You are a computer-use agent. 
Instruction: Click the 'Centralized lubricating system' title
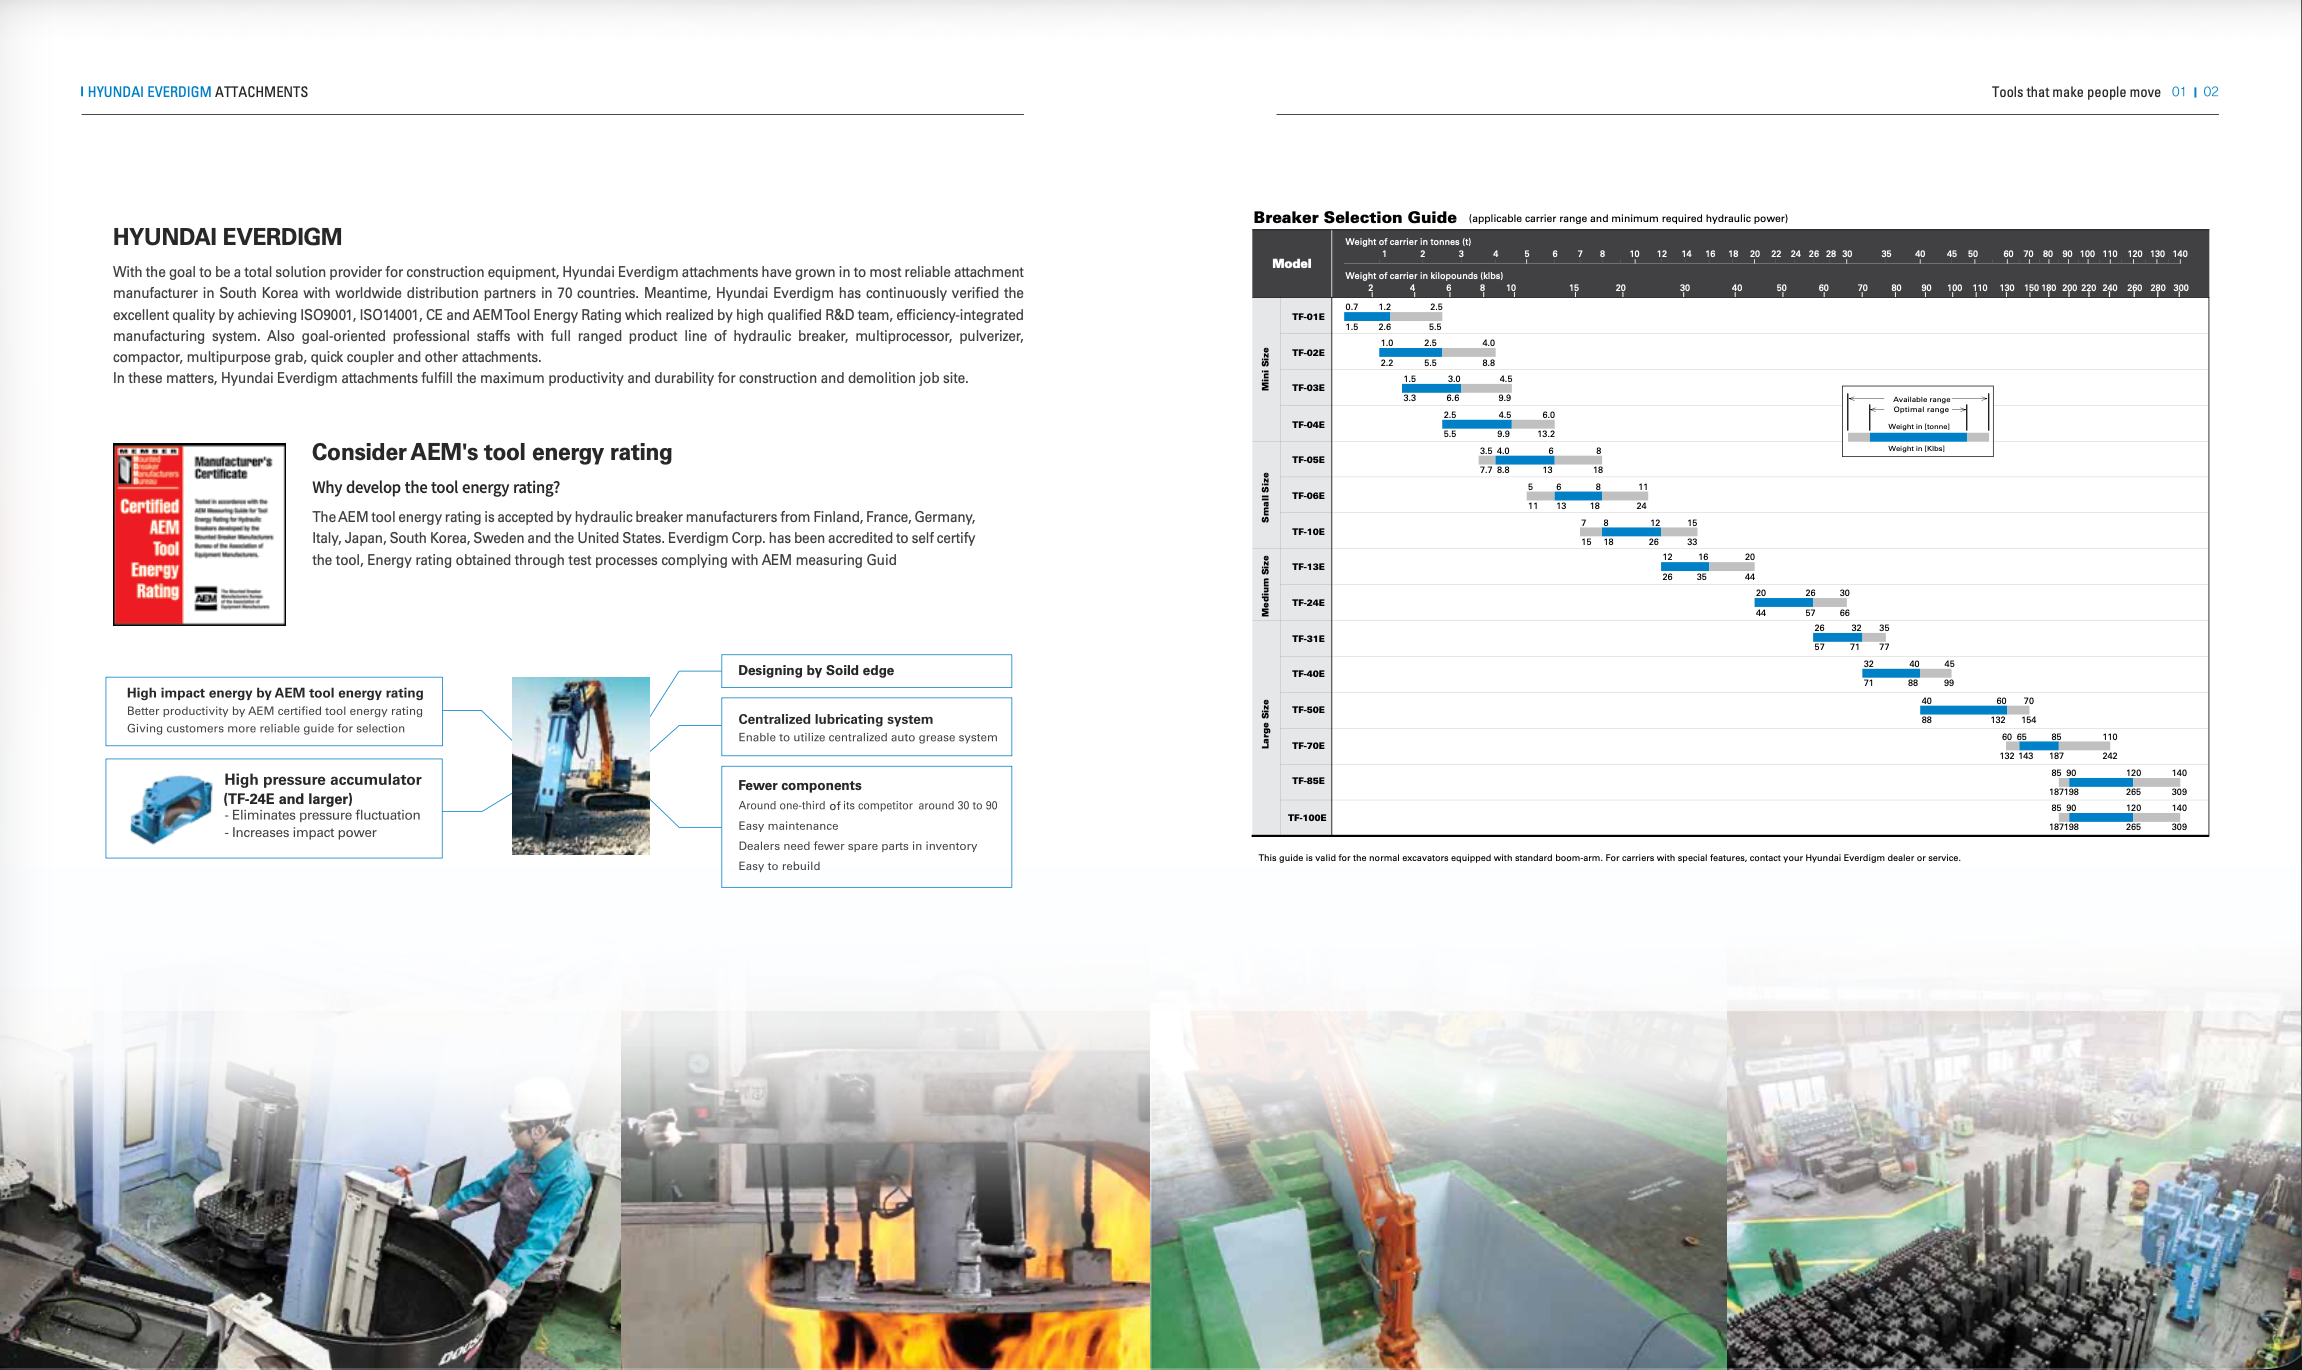pos(836,719)
